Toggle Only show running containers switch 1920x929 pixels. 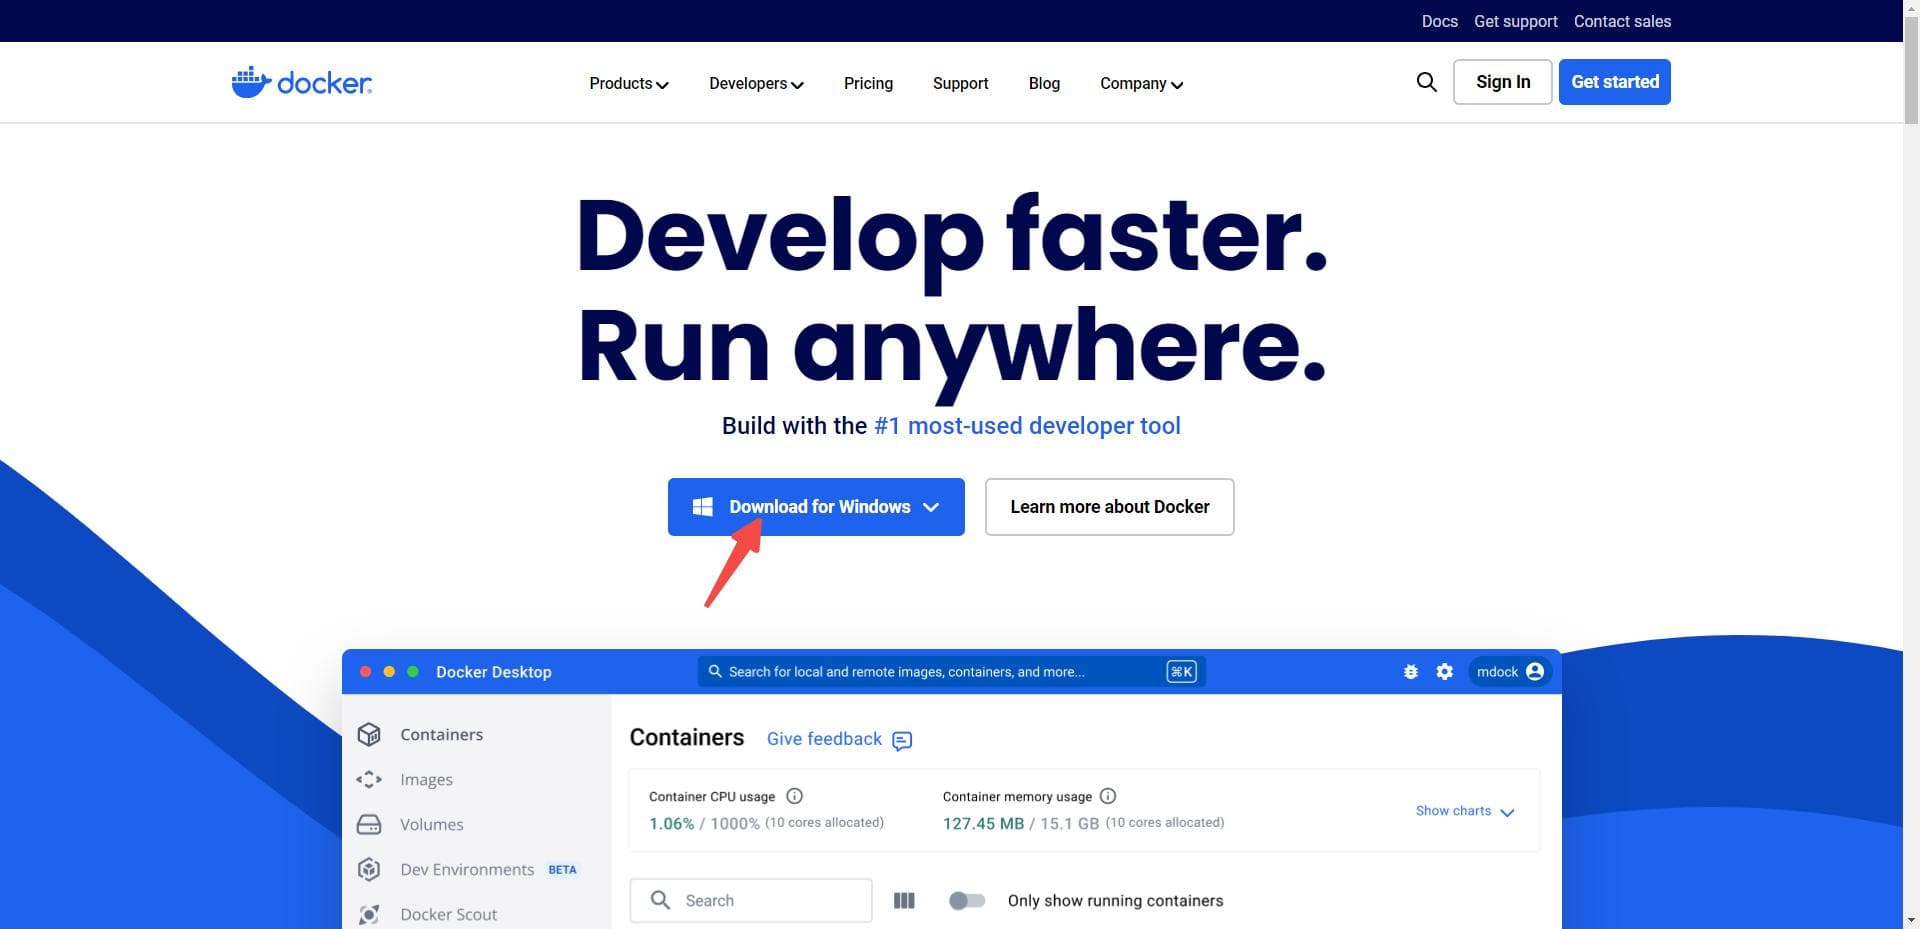click(967, 901)
